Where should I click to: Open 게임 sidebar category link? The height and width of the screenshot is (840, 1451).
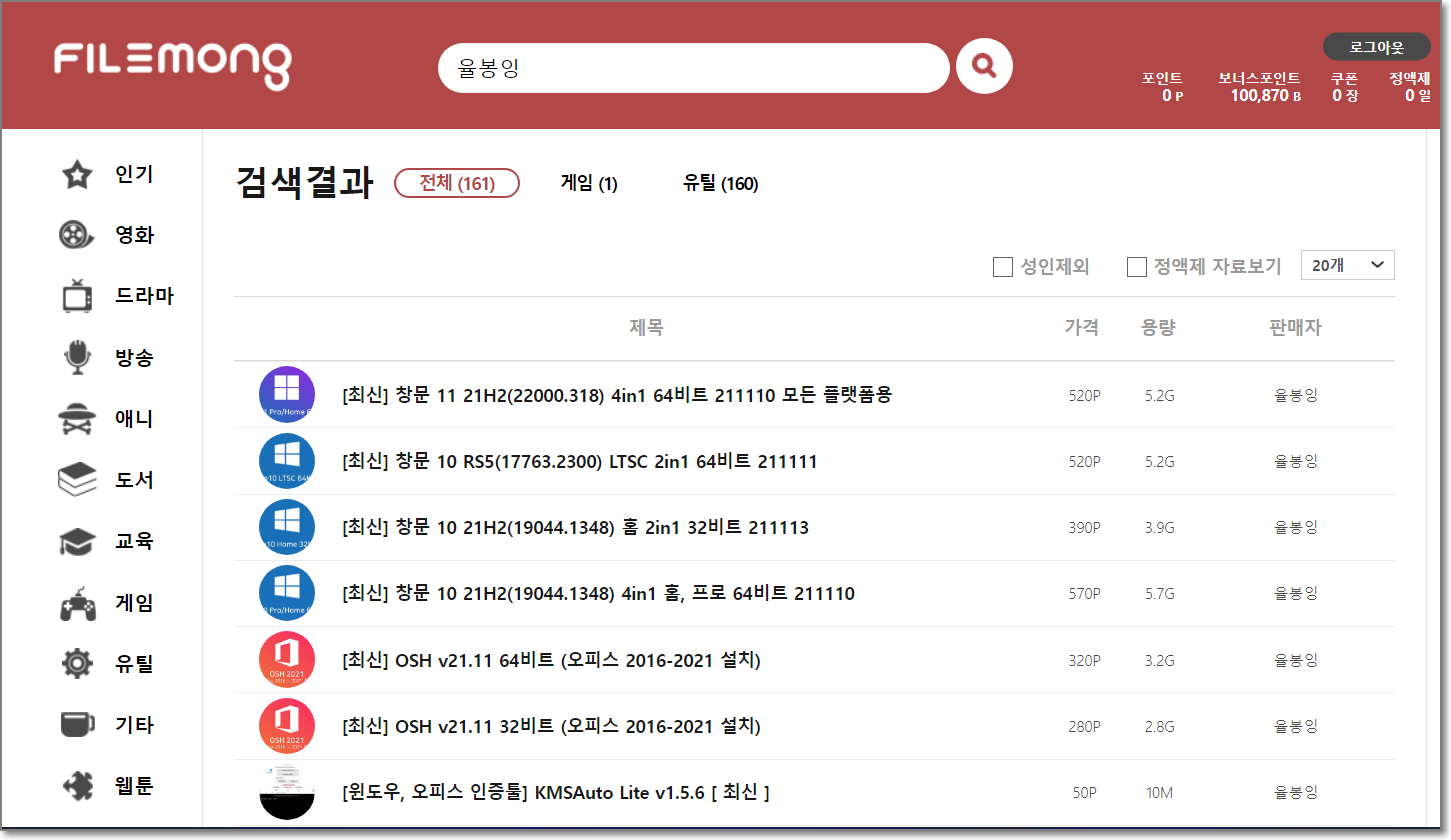click(x=135, y=604)
